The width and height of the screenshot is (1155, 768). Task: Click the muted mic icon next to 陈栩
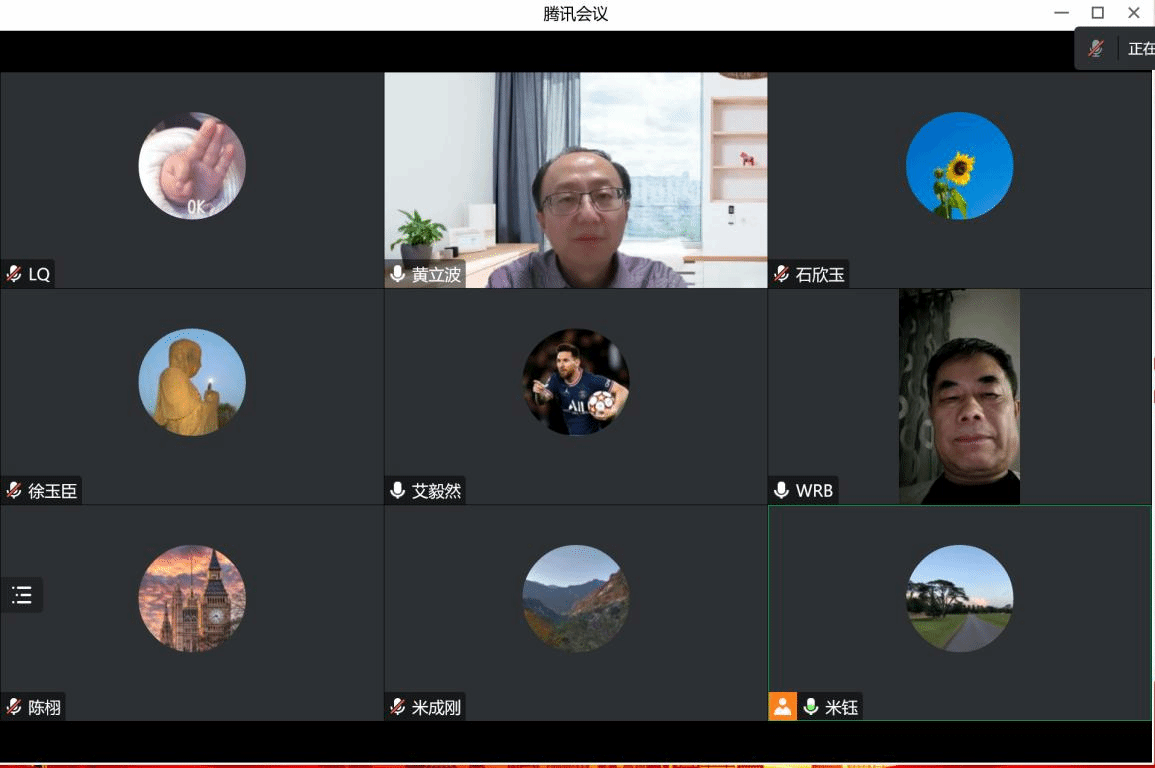(14, 708)
